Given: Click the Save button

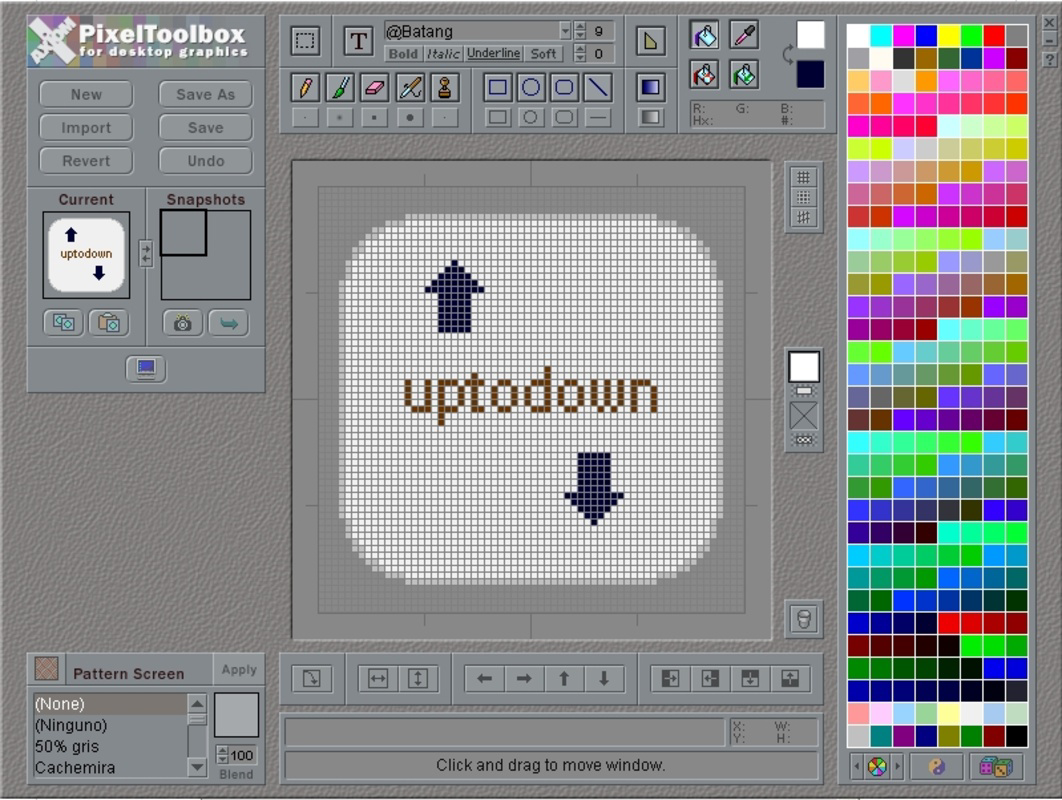Looking at the screenshot, I should coord(205,127).
